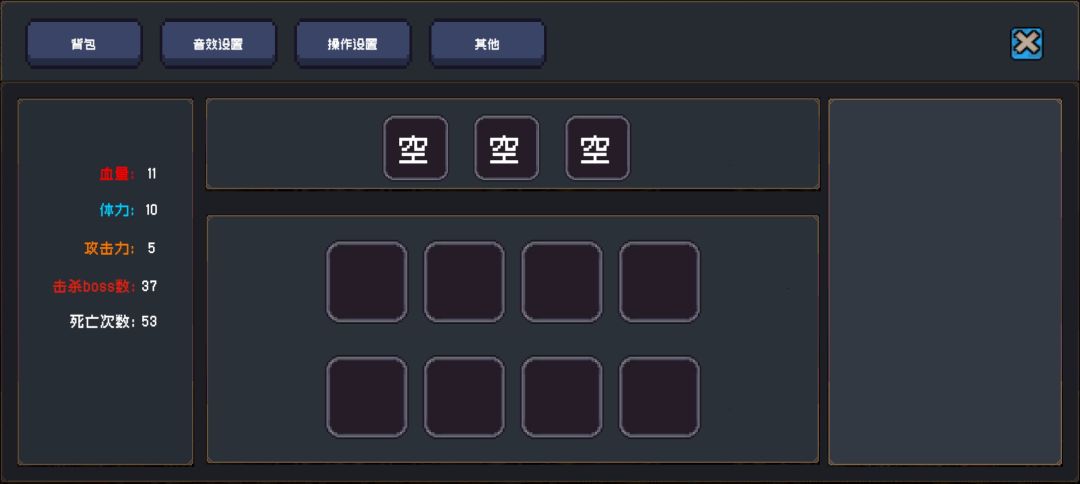Viewport: 1080px width, 484px height.
Task: Select the last inventory slot in bottom row
Action: (x=660, y=397)
